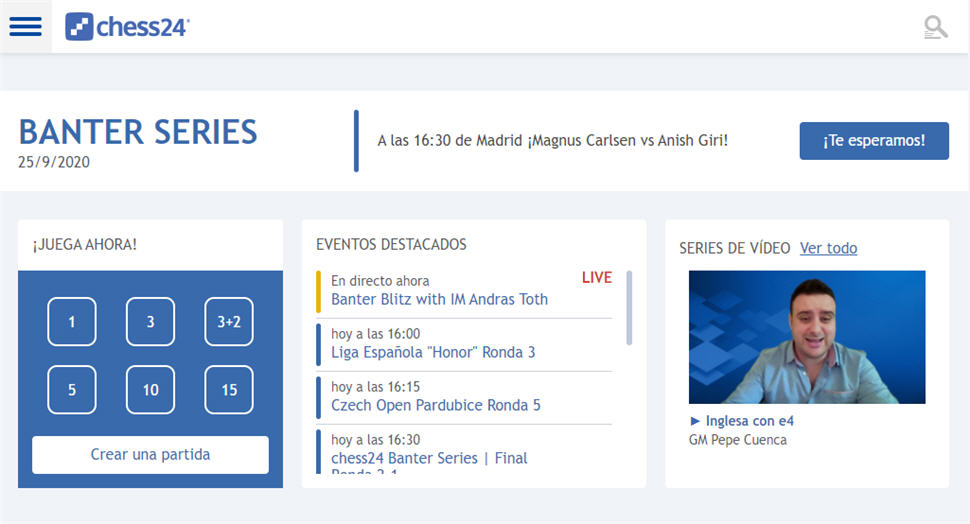Choose the 3+2 time control
This screenshot has height=524, width=970.
[229, 322]
